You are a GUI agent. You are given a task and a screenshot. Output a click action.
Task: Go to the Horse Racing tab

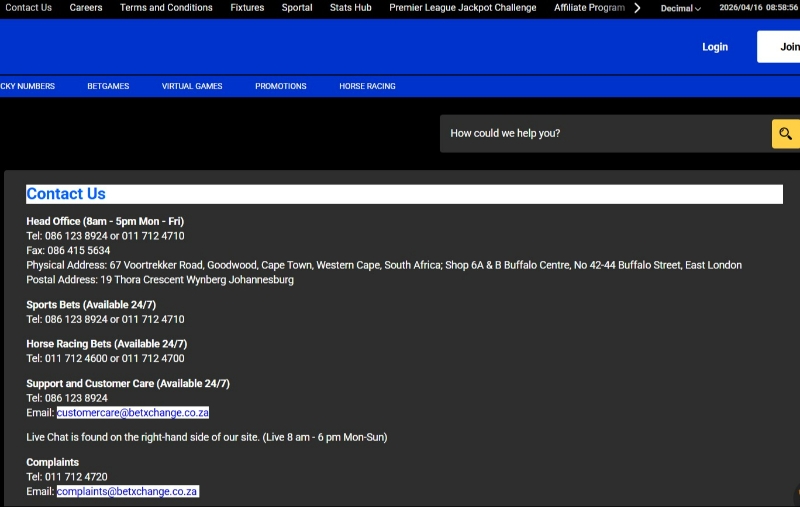coord(367,86)
